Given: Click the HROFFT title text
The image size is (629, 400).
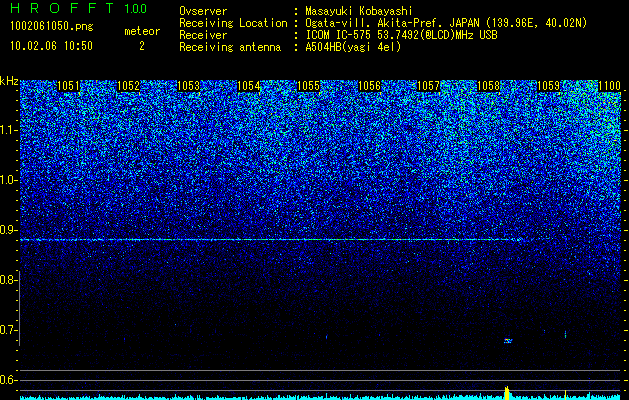Looking at the screenshot, I should (x=62, y=8).
